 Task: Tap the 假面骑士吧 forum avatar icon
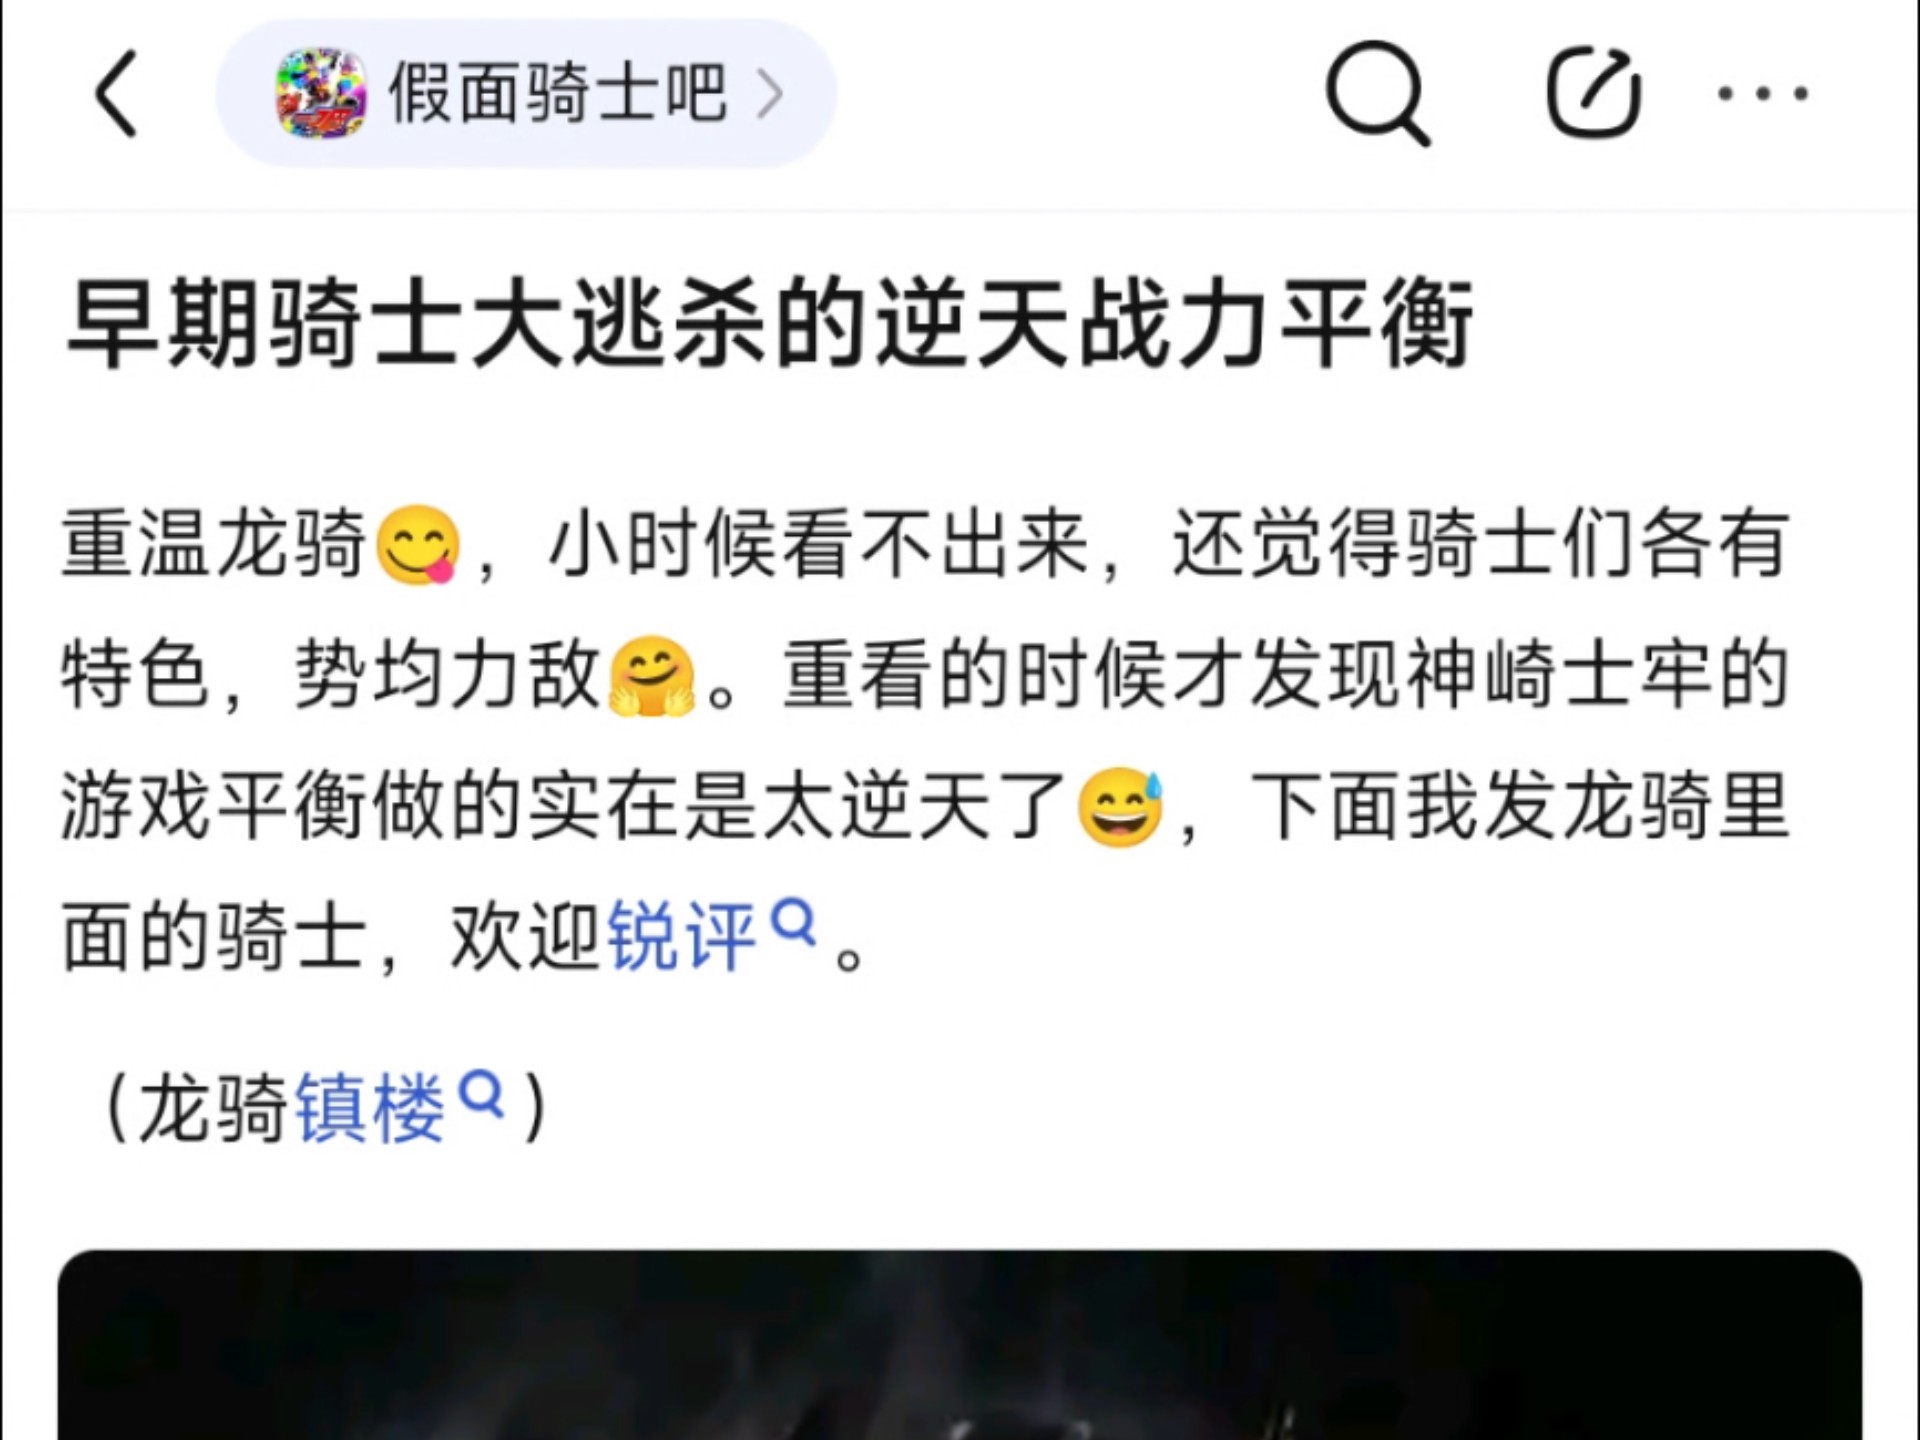pyautogui.click(x=321, y=93)
